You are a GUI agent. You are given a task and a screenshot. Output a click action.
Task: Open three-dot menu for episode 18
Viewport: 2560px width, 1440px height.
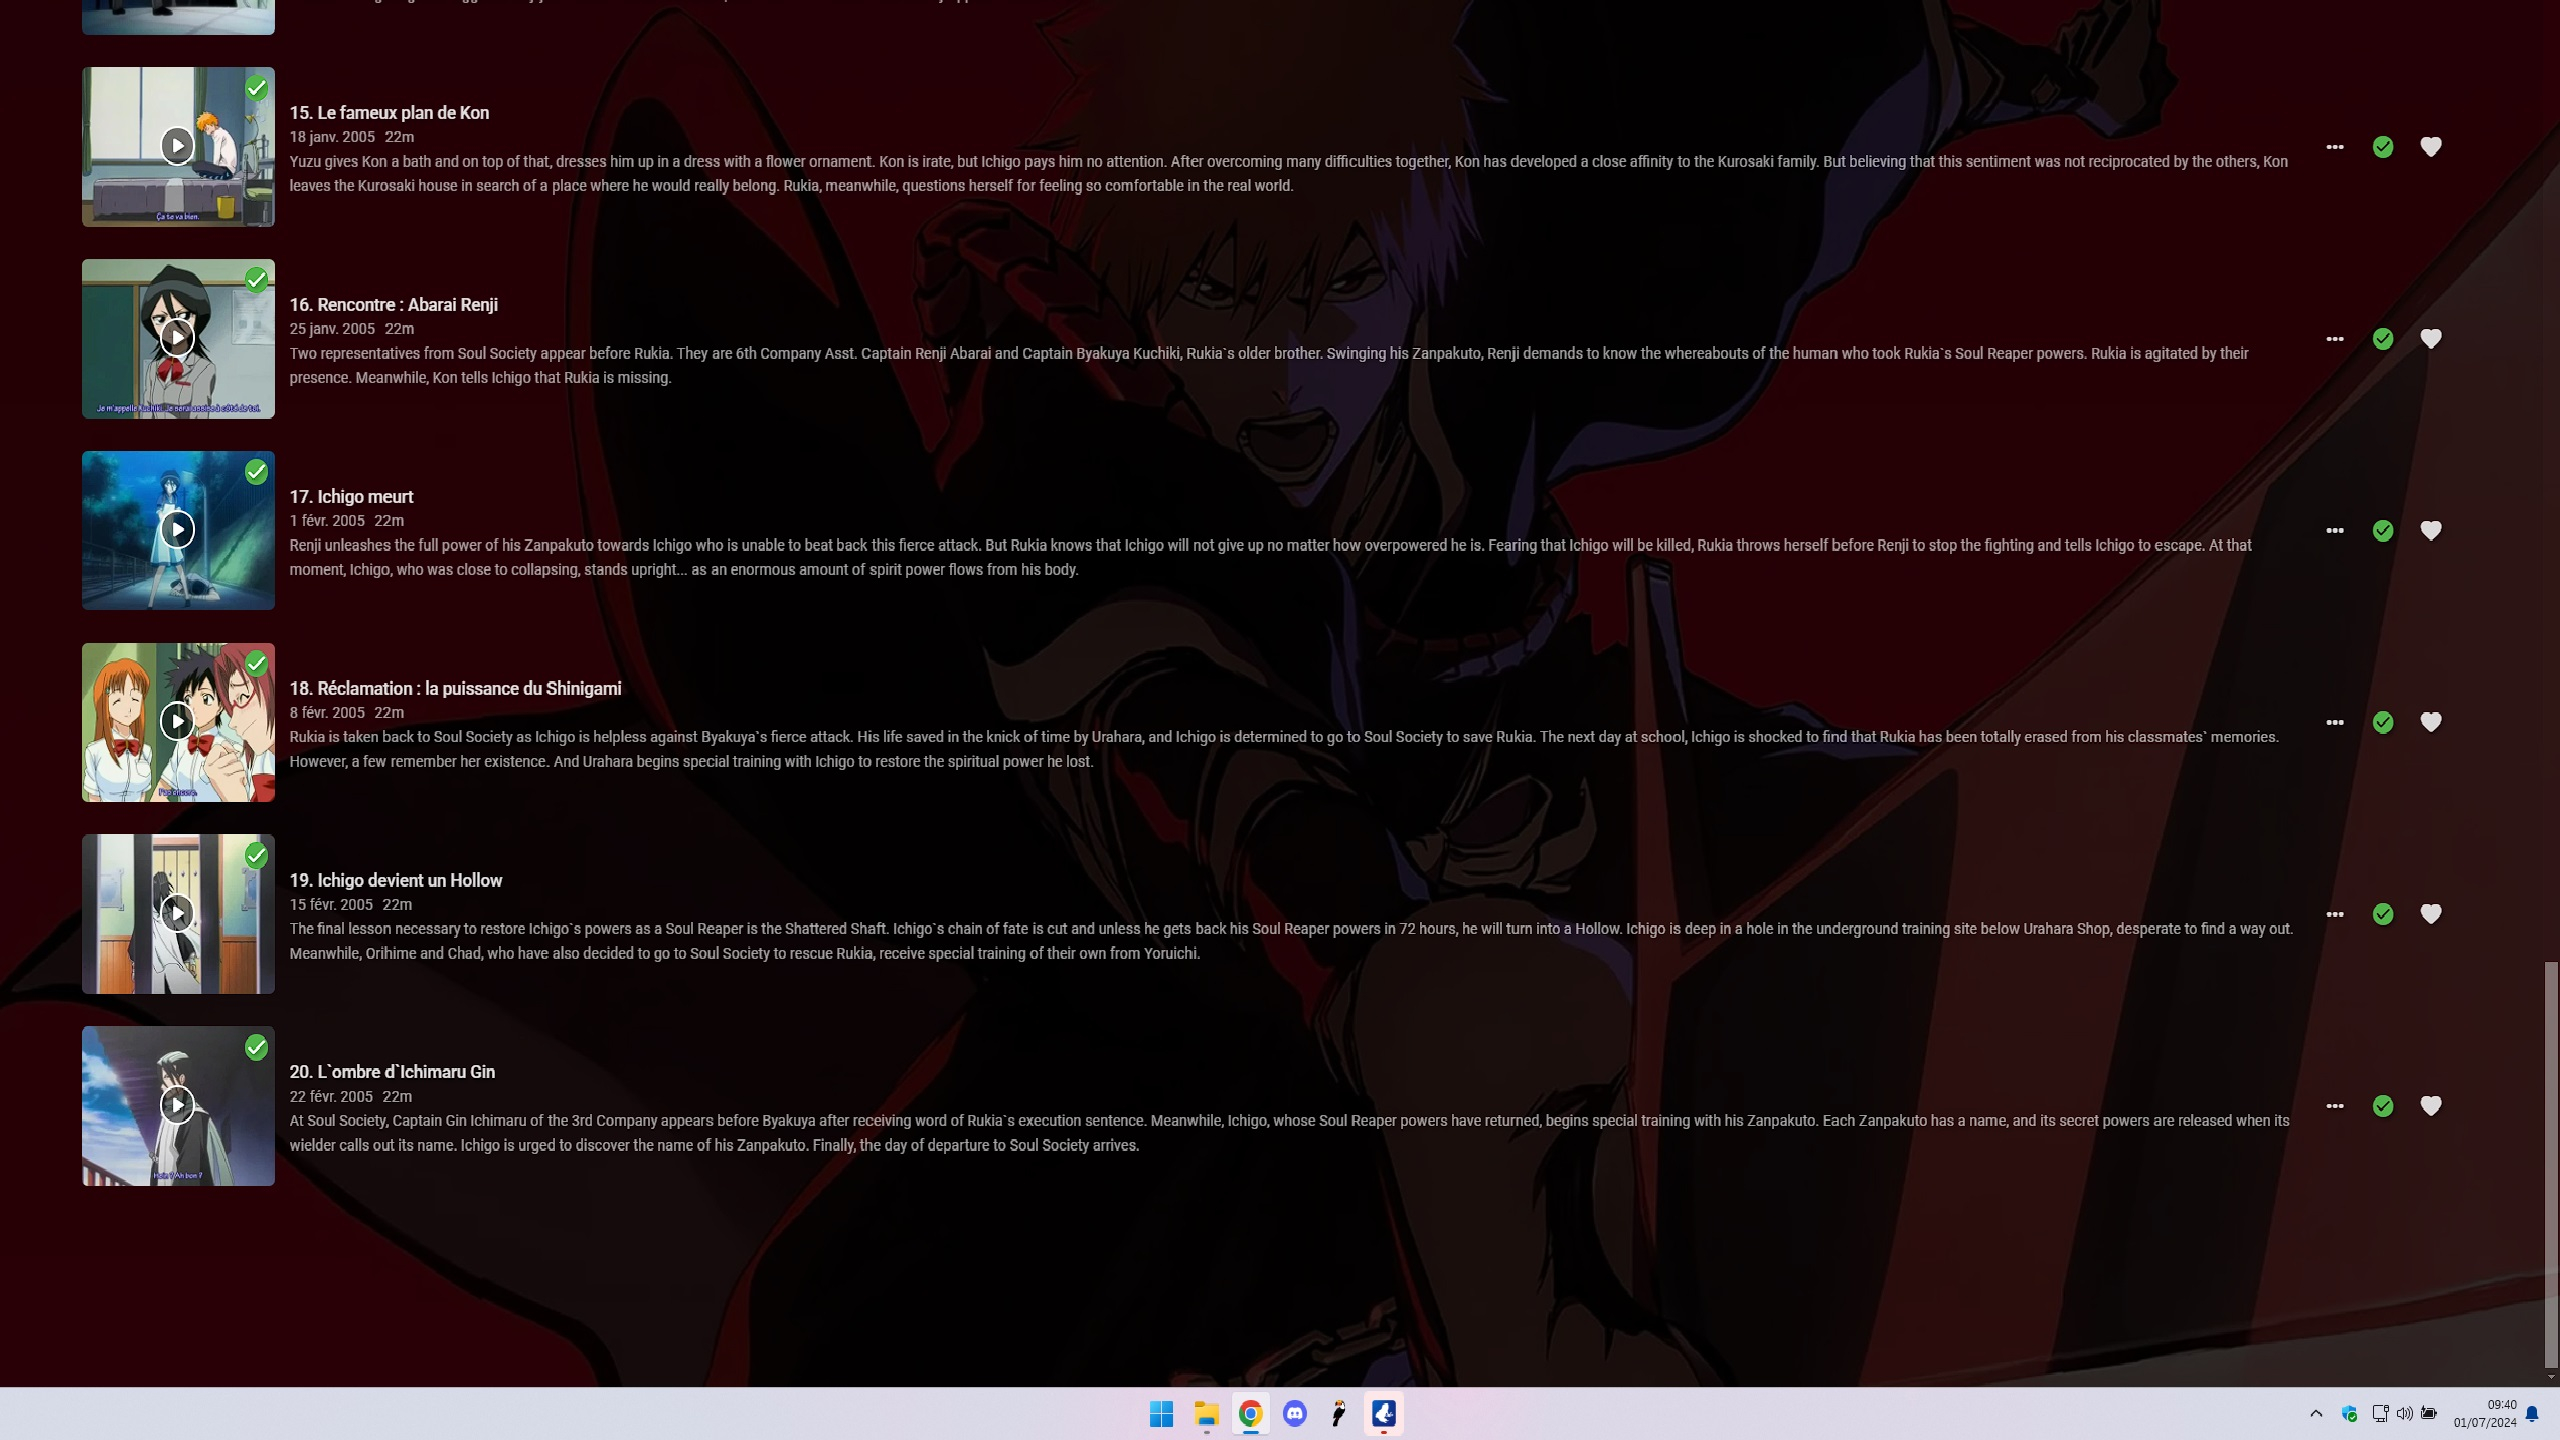tap(2335, 722)
